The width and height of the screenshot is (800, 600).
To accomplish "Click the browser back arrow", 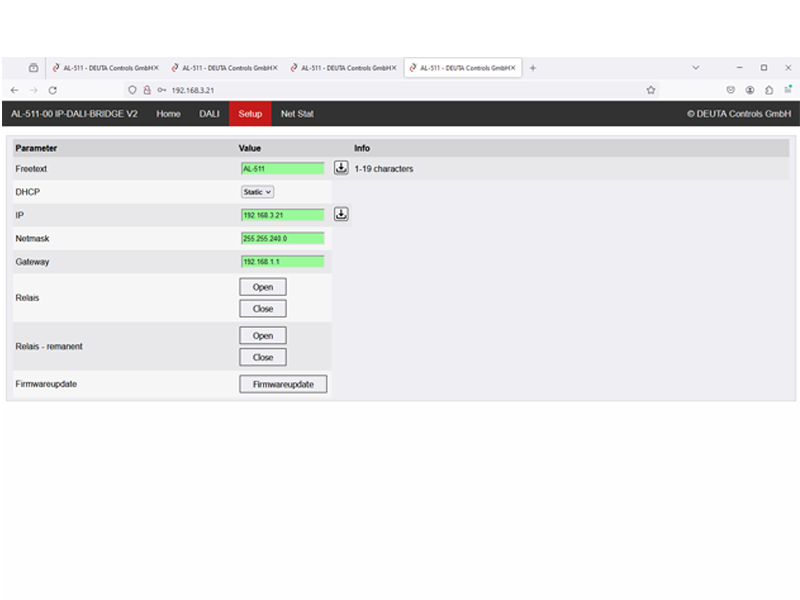I will point(14,90).
